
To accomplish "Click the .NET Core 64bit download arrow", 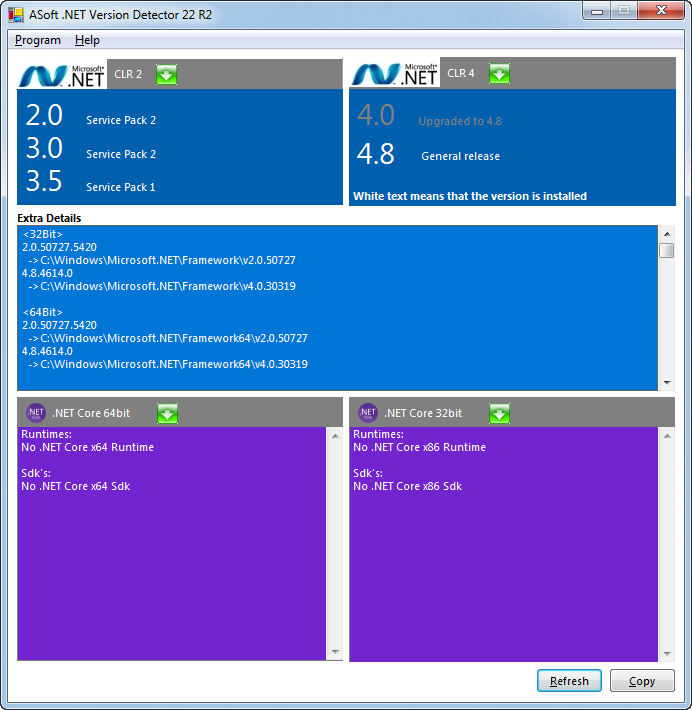I will (x=167, y=413).
